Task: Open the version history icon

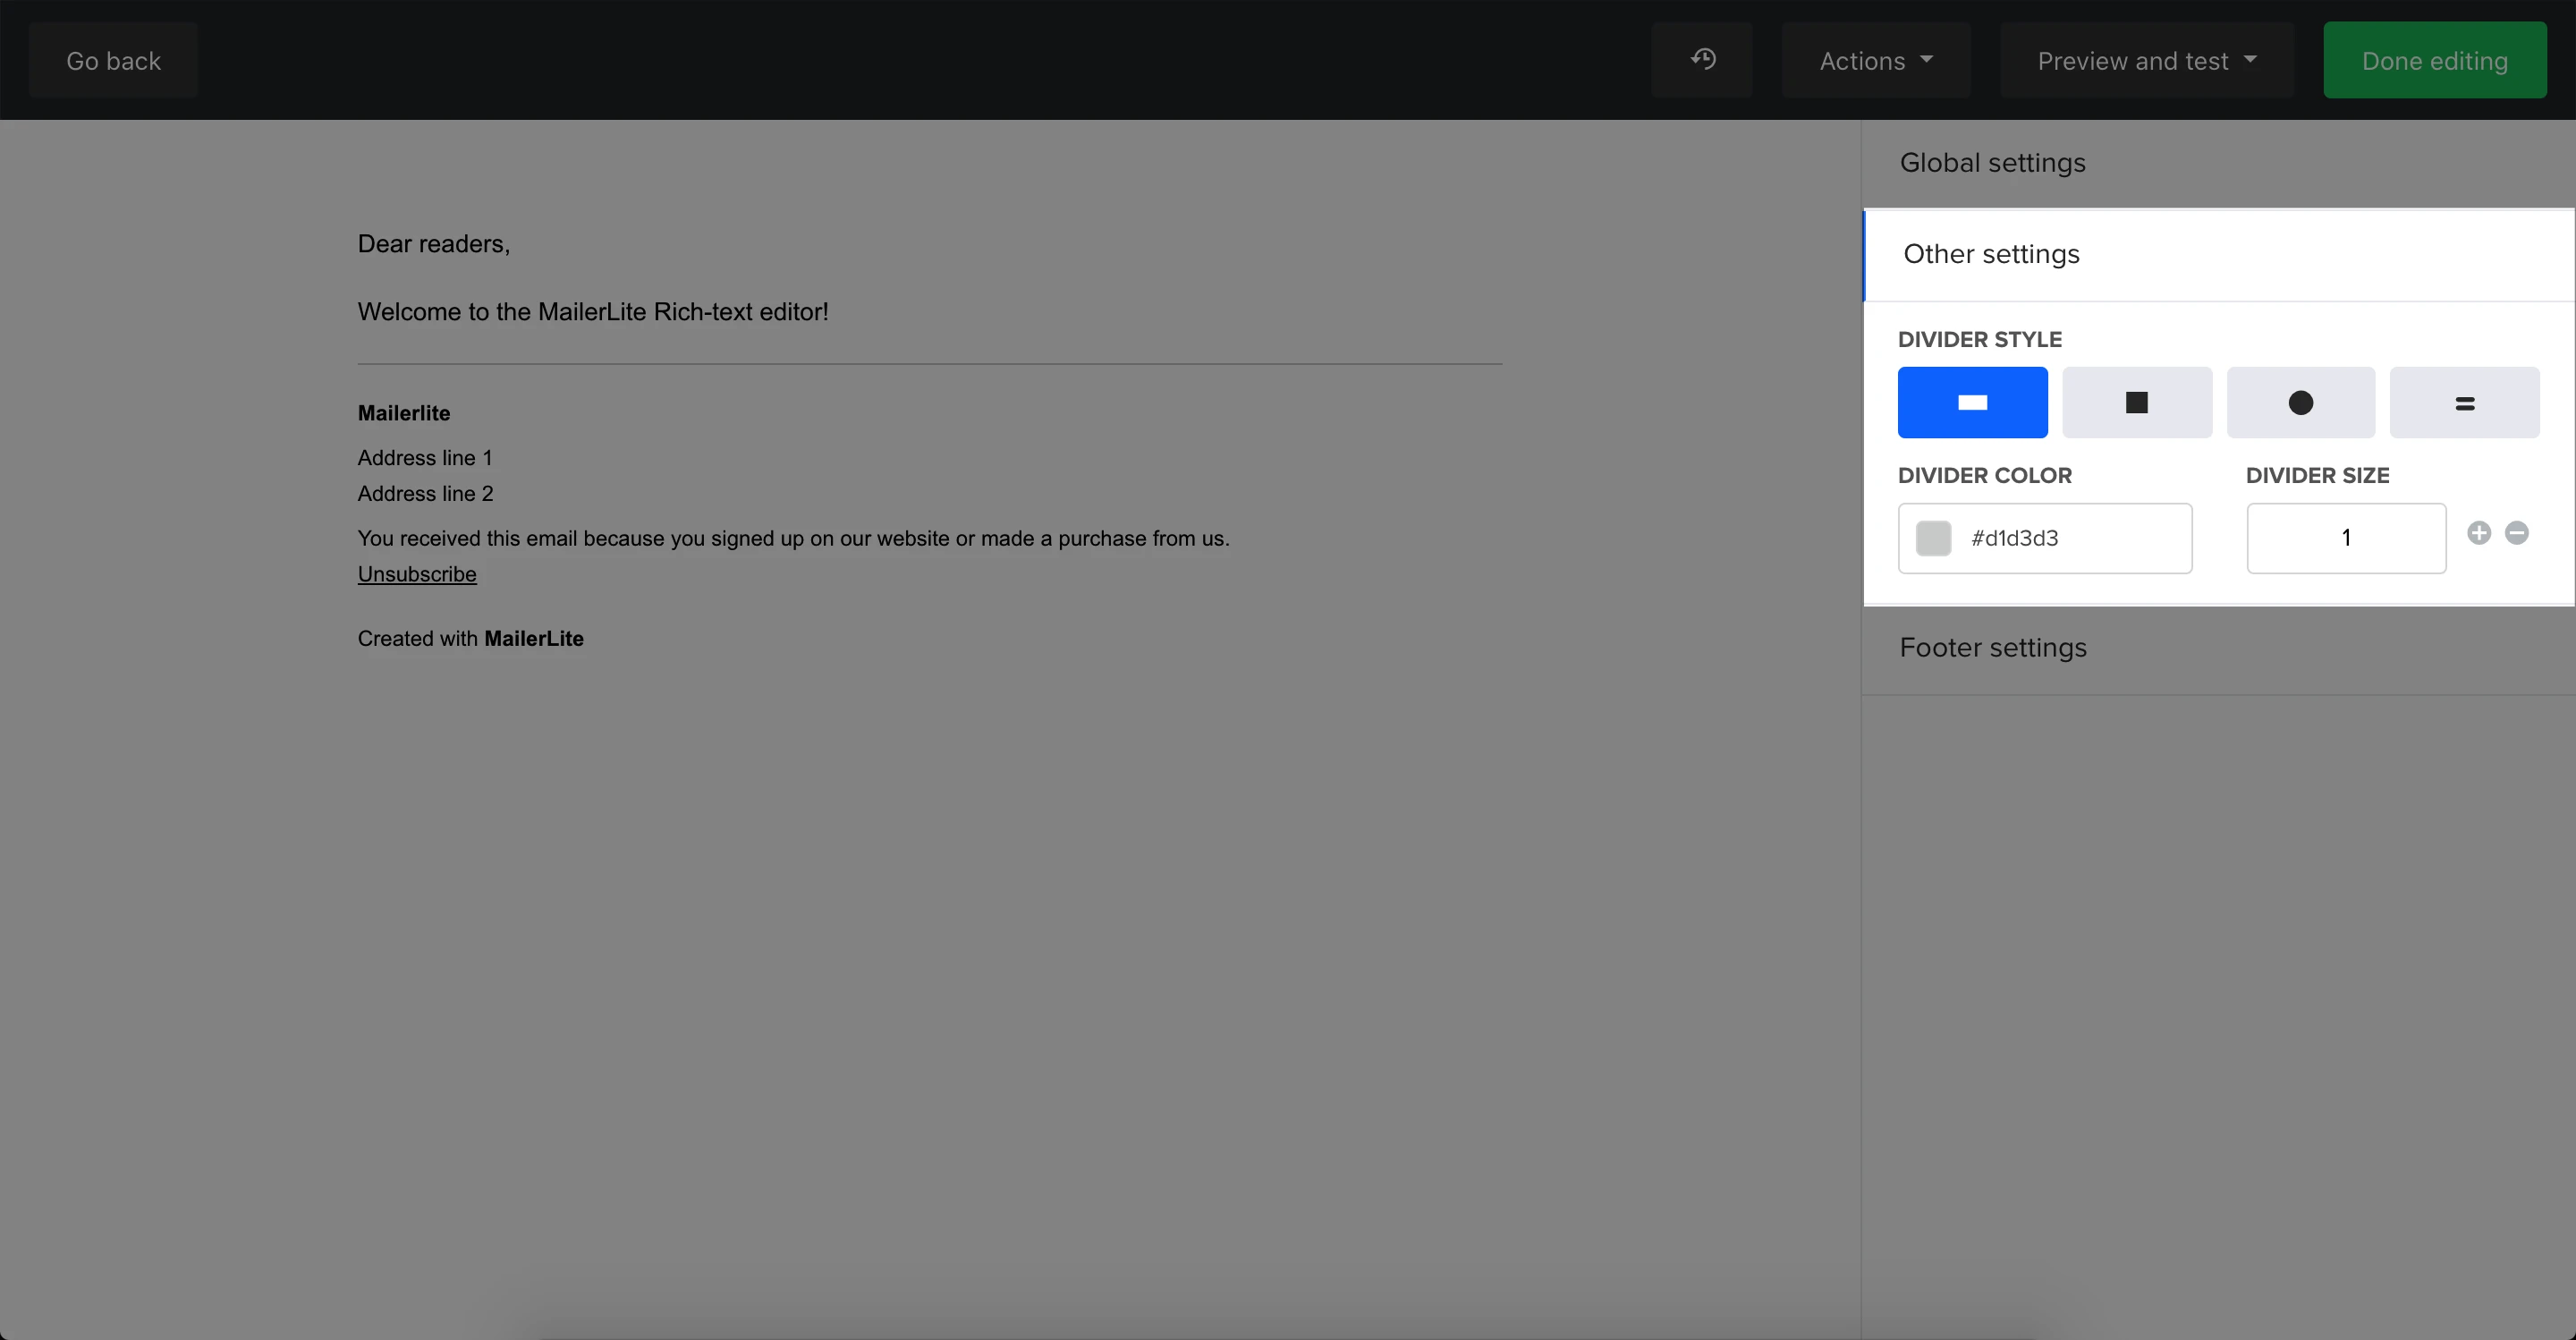Action: point(1702,60)
